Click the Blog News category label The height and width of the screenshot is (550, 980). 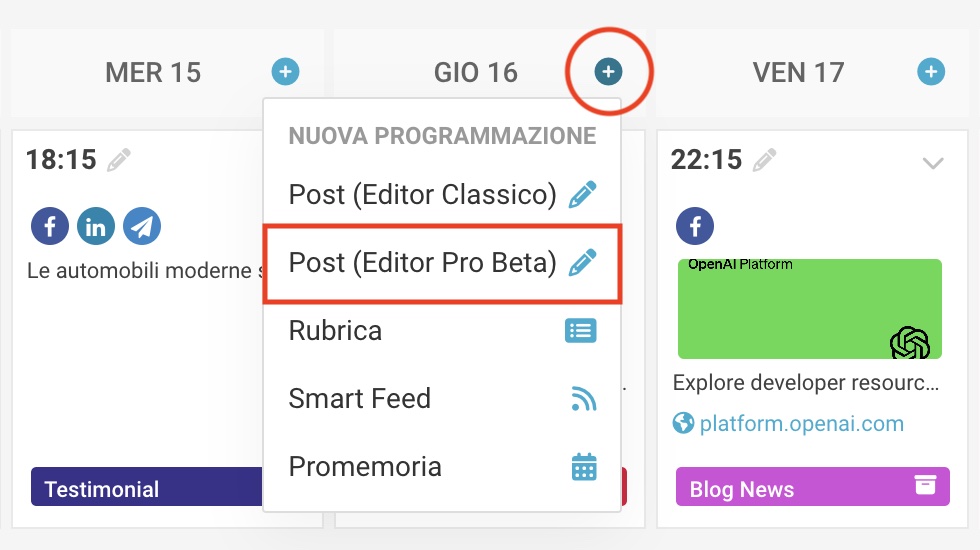[742, 489]
